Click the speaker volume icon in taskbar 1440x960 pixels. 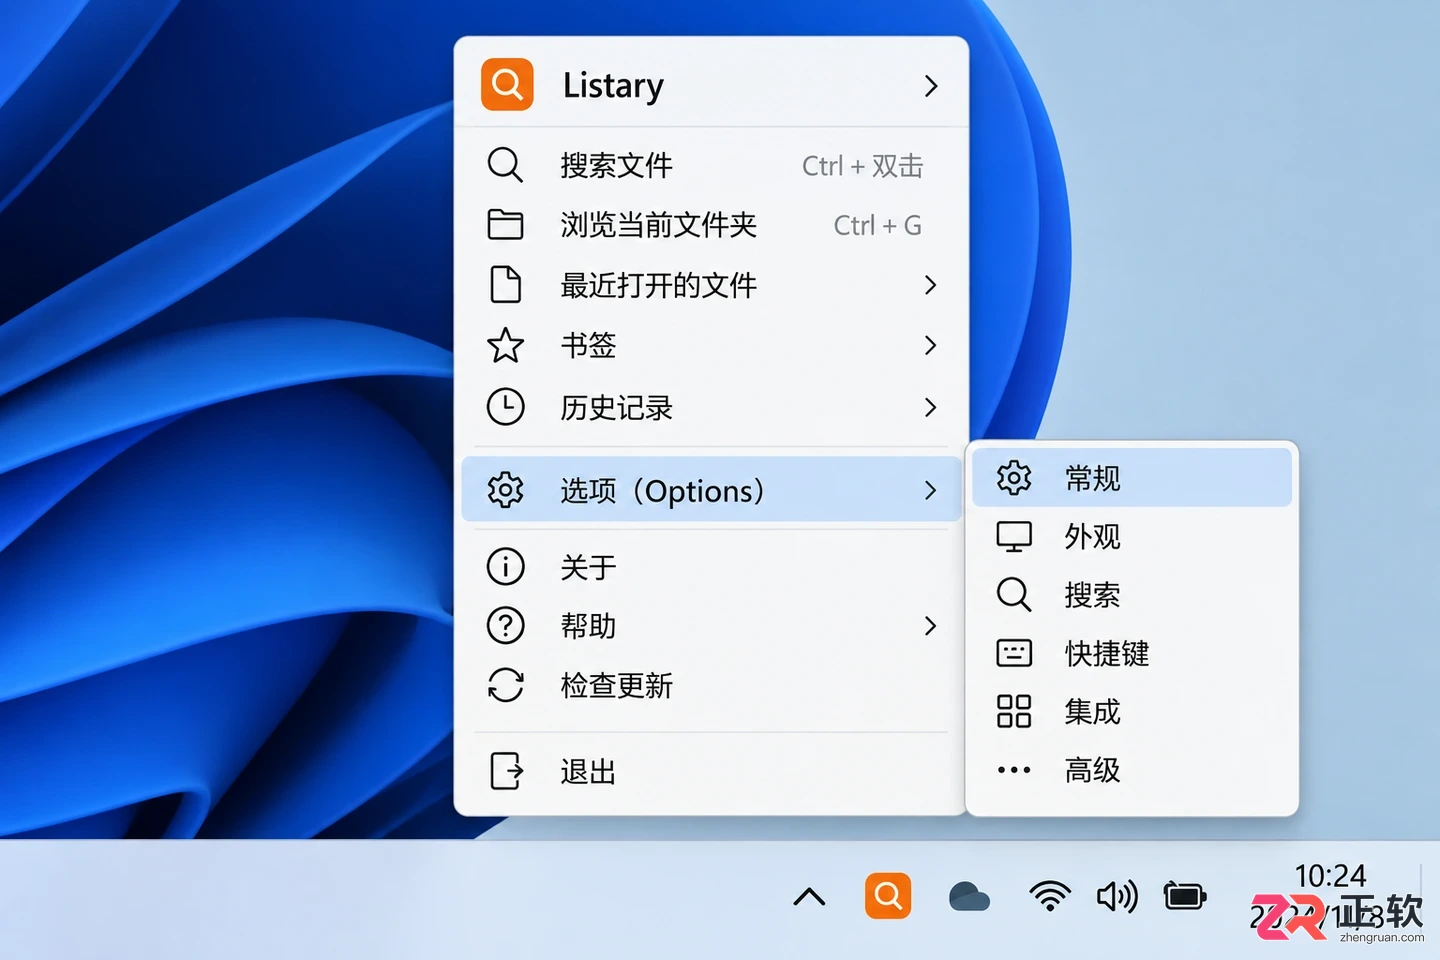tap(1117, 896)
